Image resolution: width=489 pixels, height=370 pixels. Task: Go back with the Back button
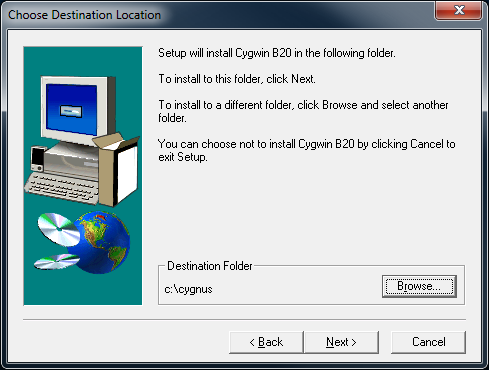click(266, 342)
